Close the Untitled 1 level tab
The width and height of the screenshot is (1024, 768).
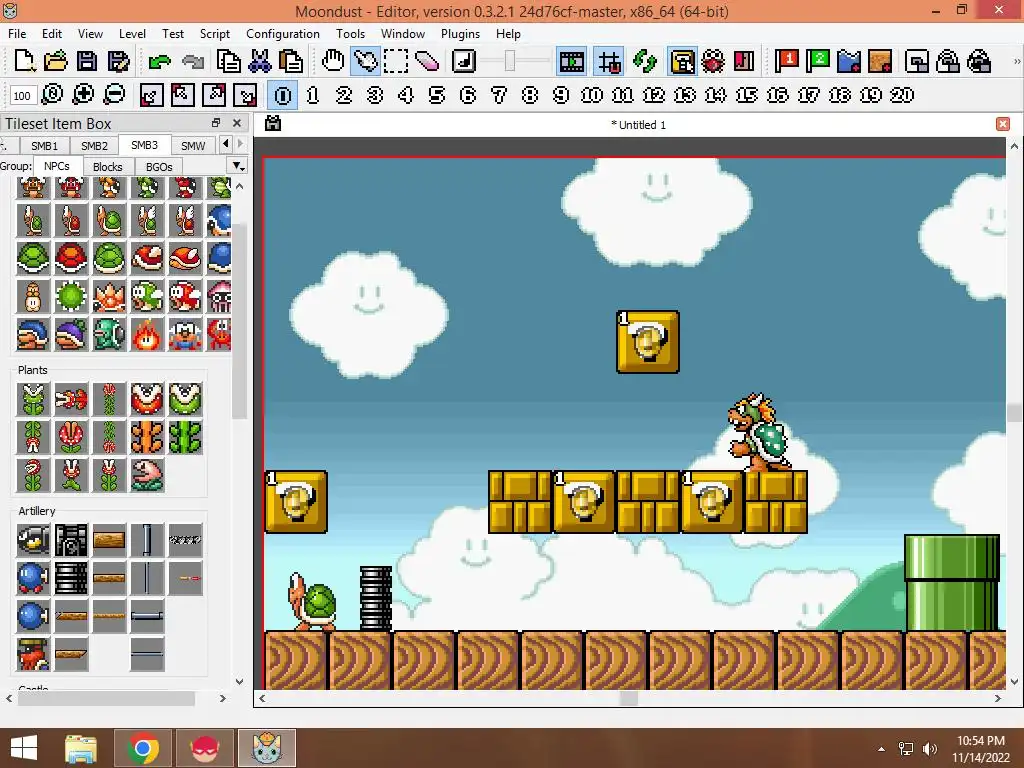[x=1003, y=124]
